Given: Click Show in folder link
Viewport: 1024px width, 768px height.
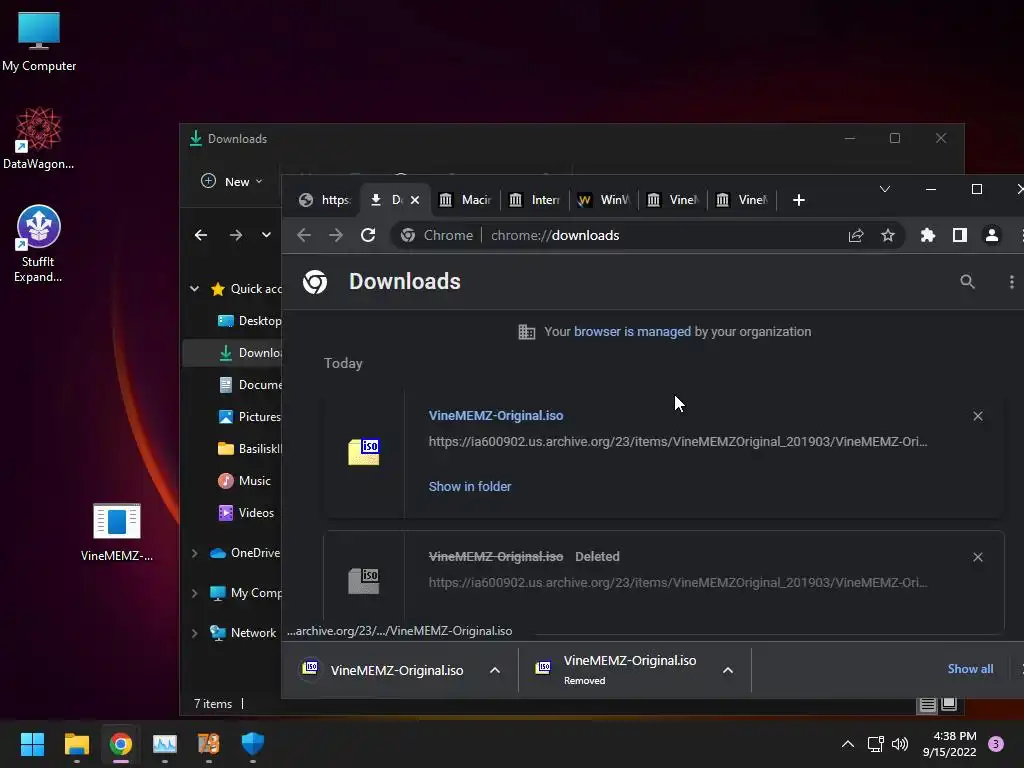Looking at the screenshot, I should (470, 487).
